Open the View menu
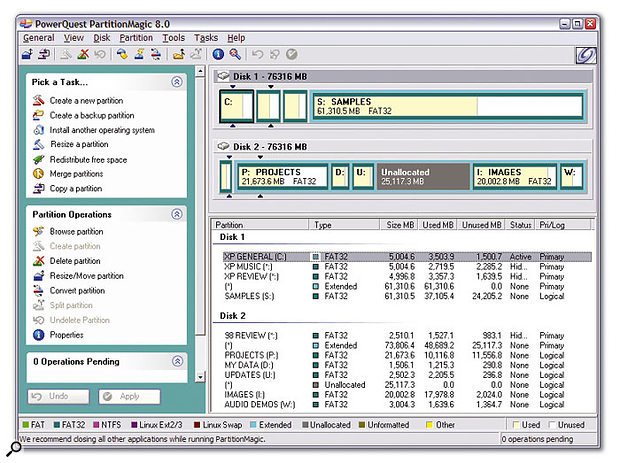Screen dimensions: 620x463 pyautogui.click(x=74, y=38)
